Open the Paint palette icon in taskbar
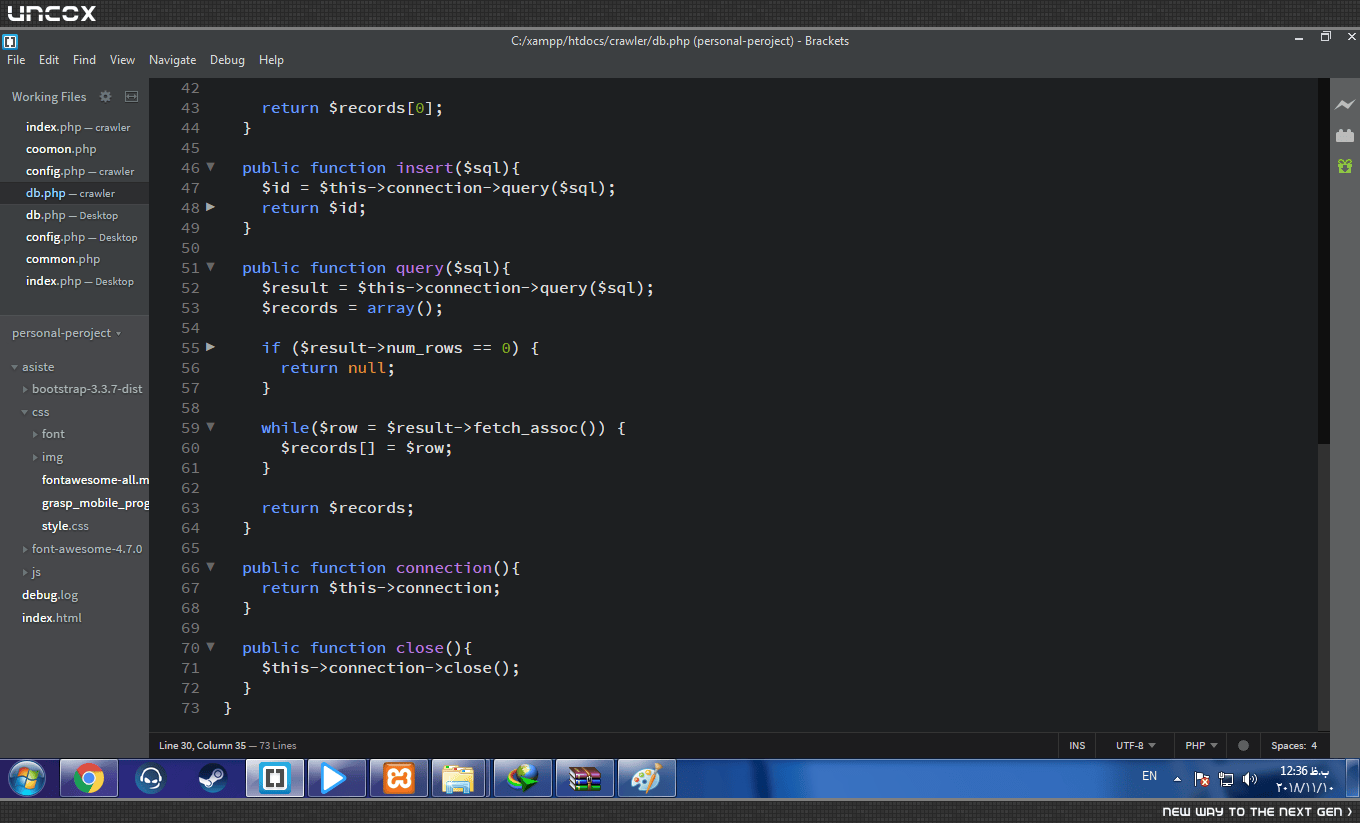 point(647,778)
